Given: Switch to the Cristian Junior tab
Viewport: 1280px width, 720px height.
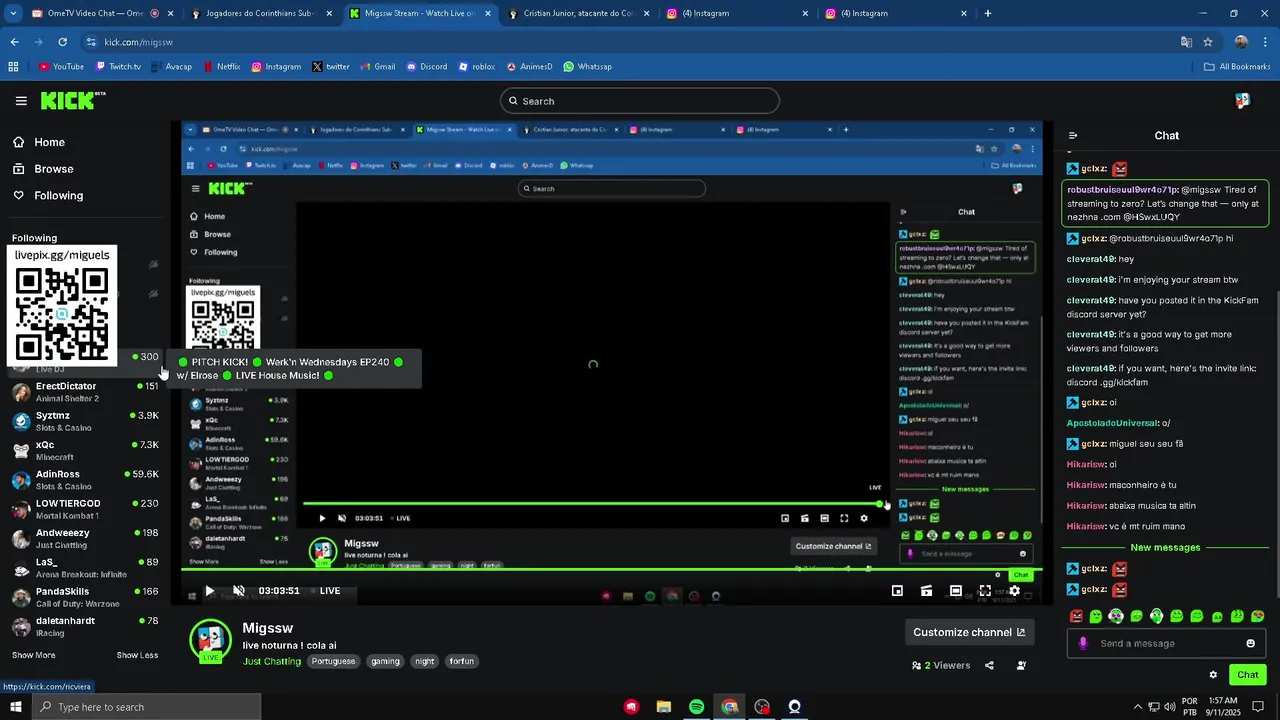Looking at the screenshot, I should [579, 14].
